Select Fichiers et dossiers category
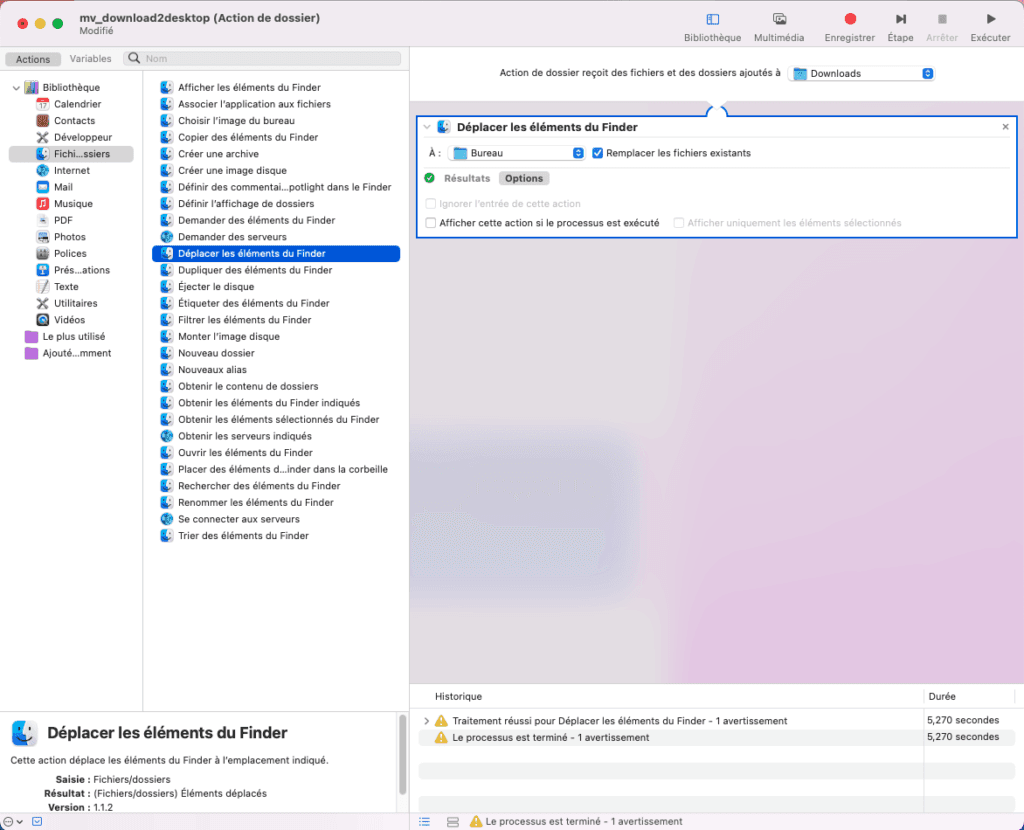 [72, 153]
